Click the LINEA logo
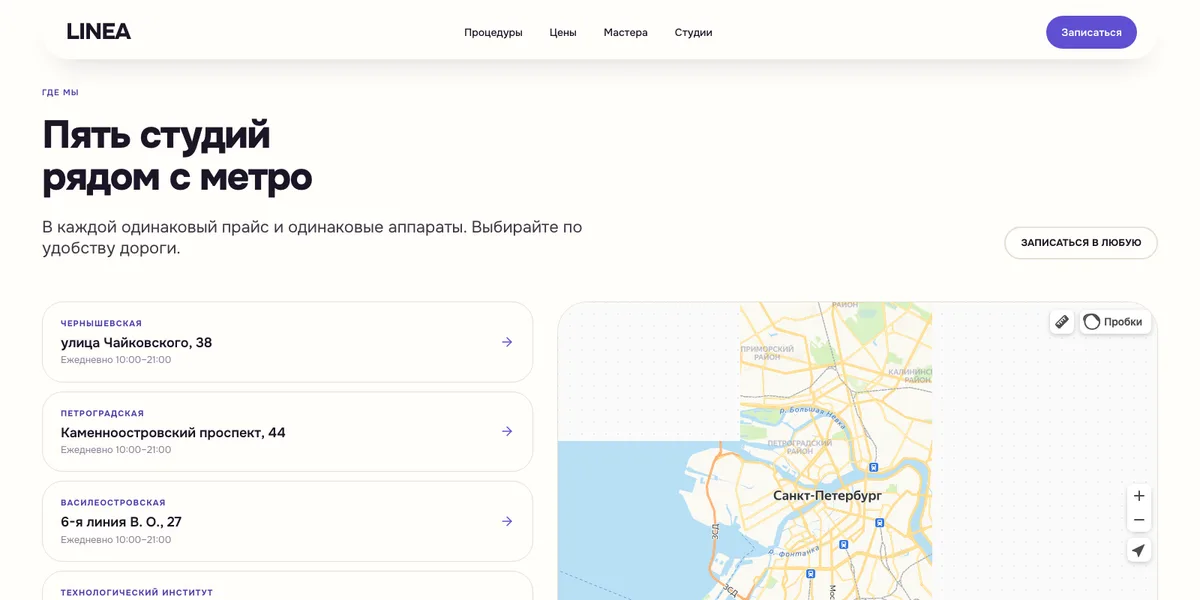 [x=99, y=32]
